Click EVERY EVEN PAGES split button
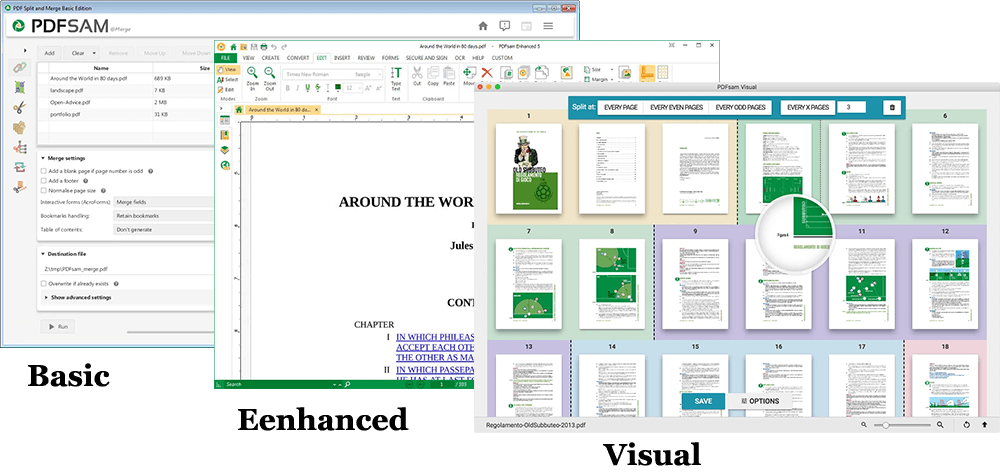The image size is (1000, 475). [677, 107]
